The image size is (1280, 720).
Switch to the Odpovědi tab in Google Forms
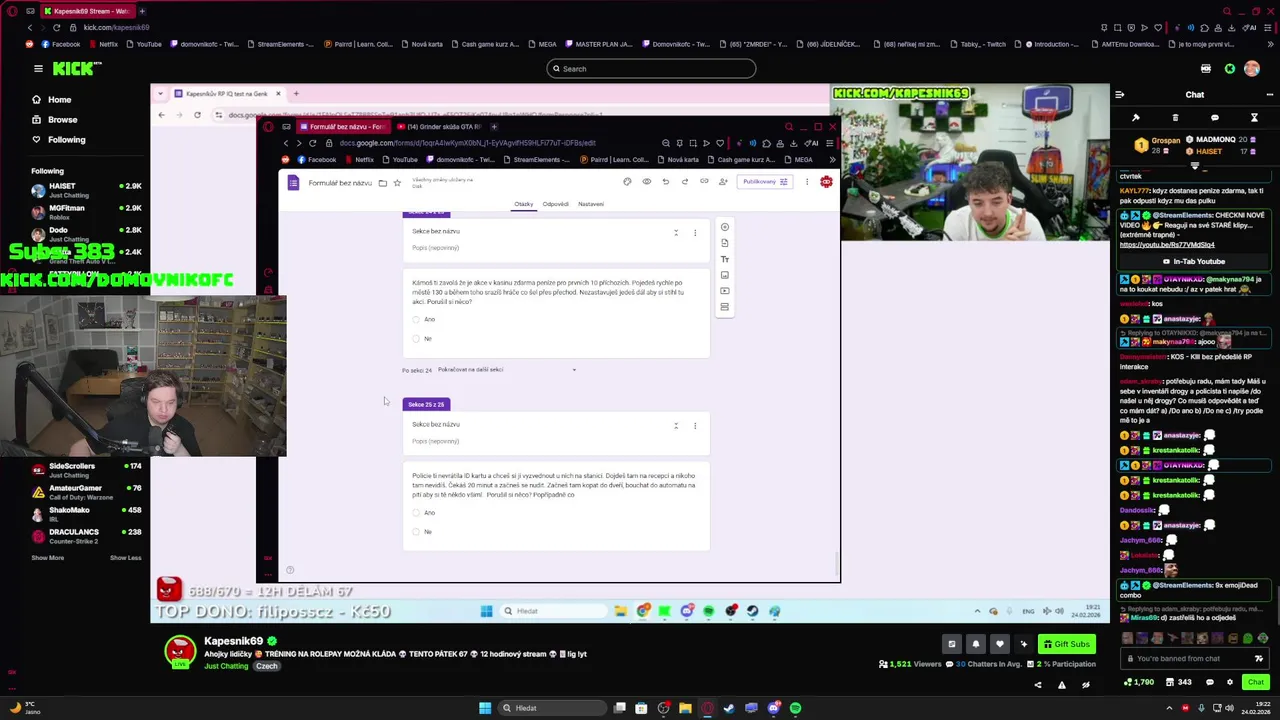tap(555, 204)
